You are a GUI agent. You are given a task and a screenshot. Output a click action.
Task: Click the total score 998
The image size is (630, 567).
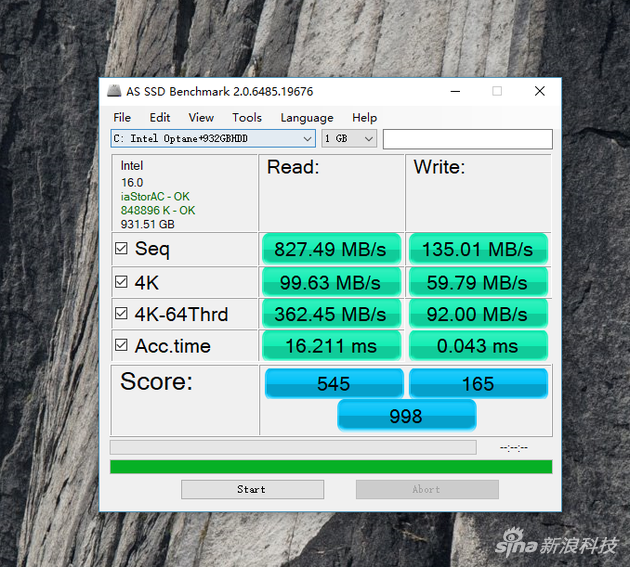coord(407,416)
